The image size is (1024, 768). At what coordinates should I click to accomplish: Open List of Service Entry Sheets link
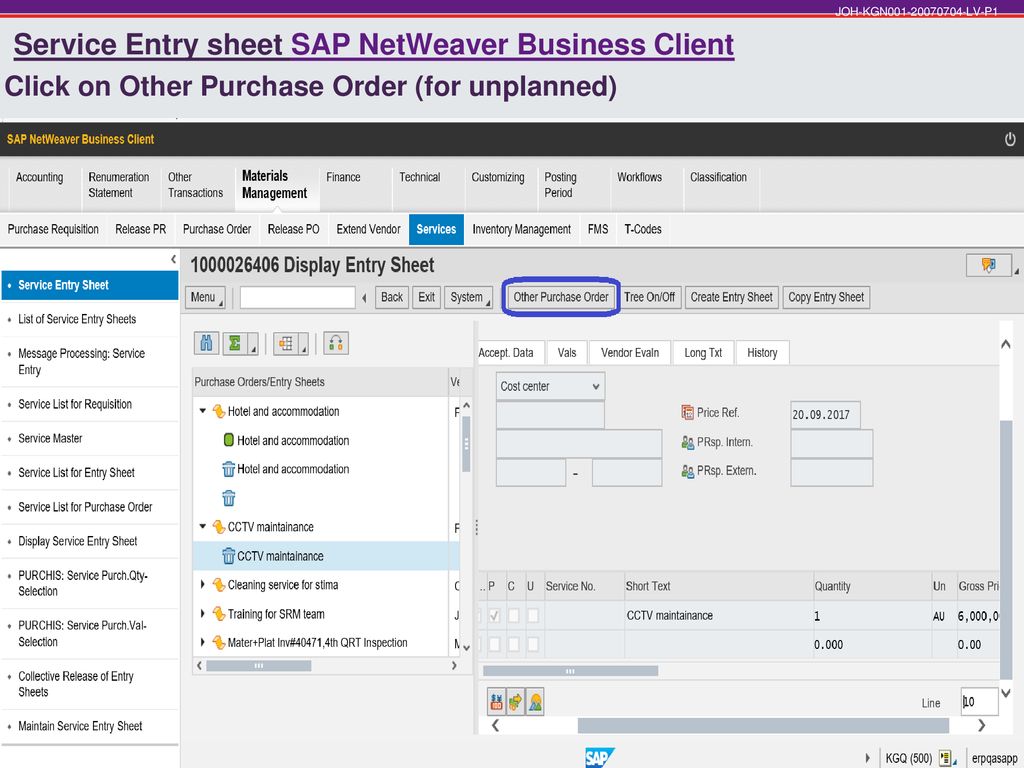[77, 319]
